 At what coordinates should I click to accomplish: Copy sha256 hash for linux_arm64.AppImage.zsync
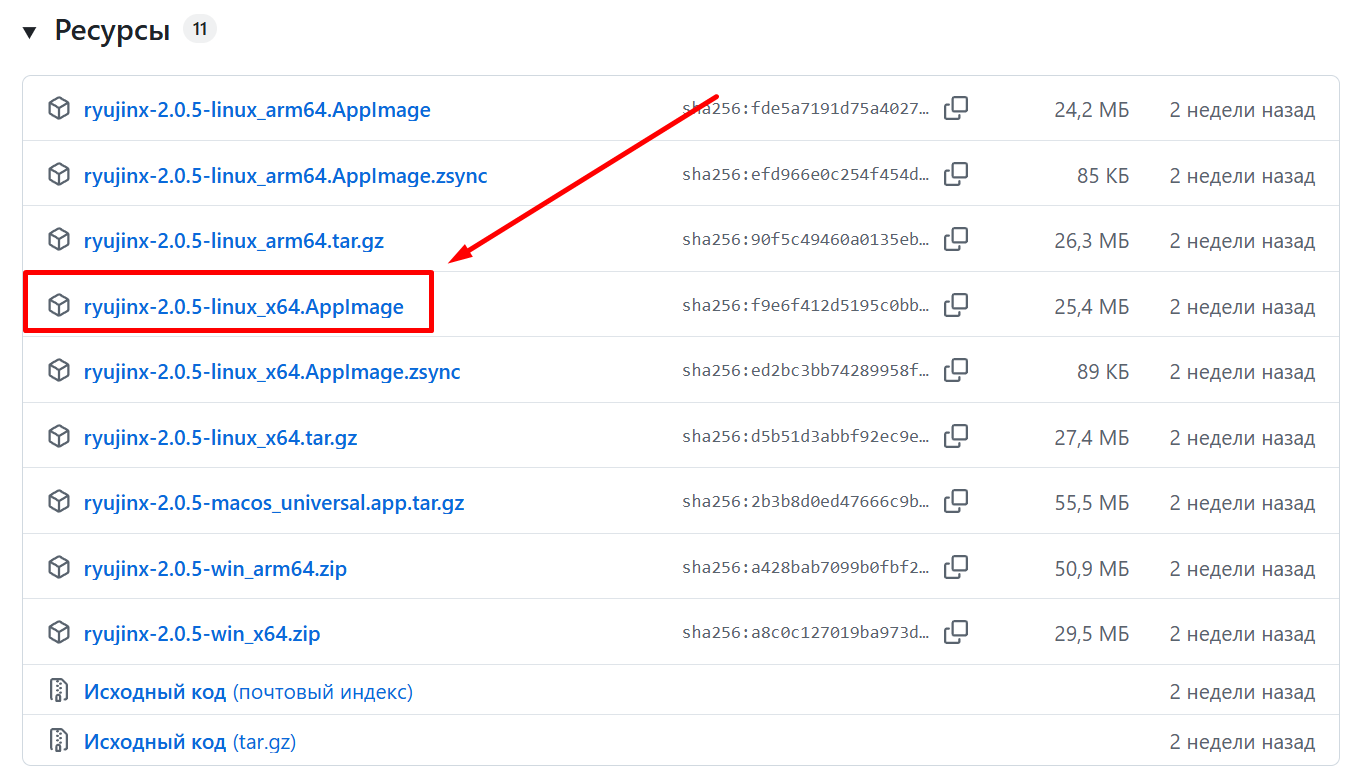[x=956, y=174]
